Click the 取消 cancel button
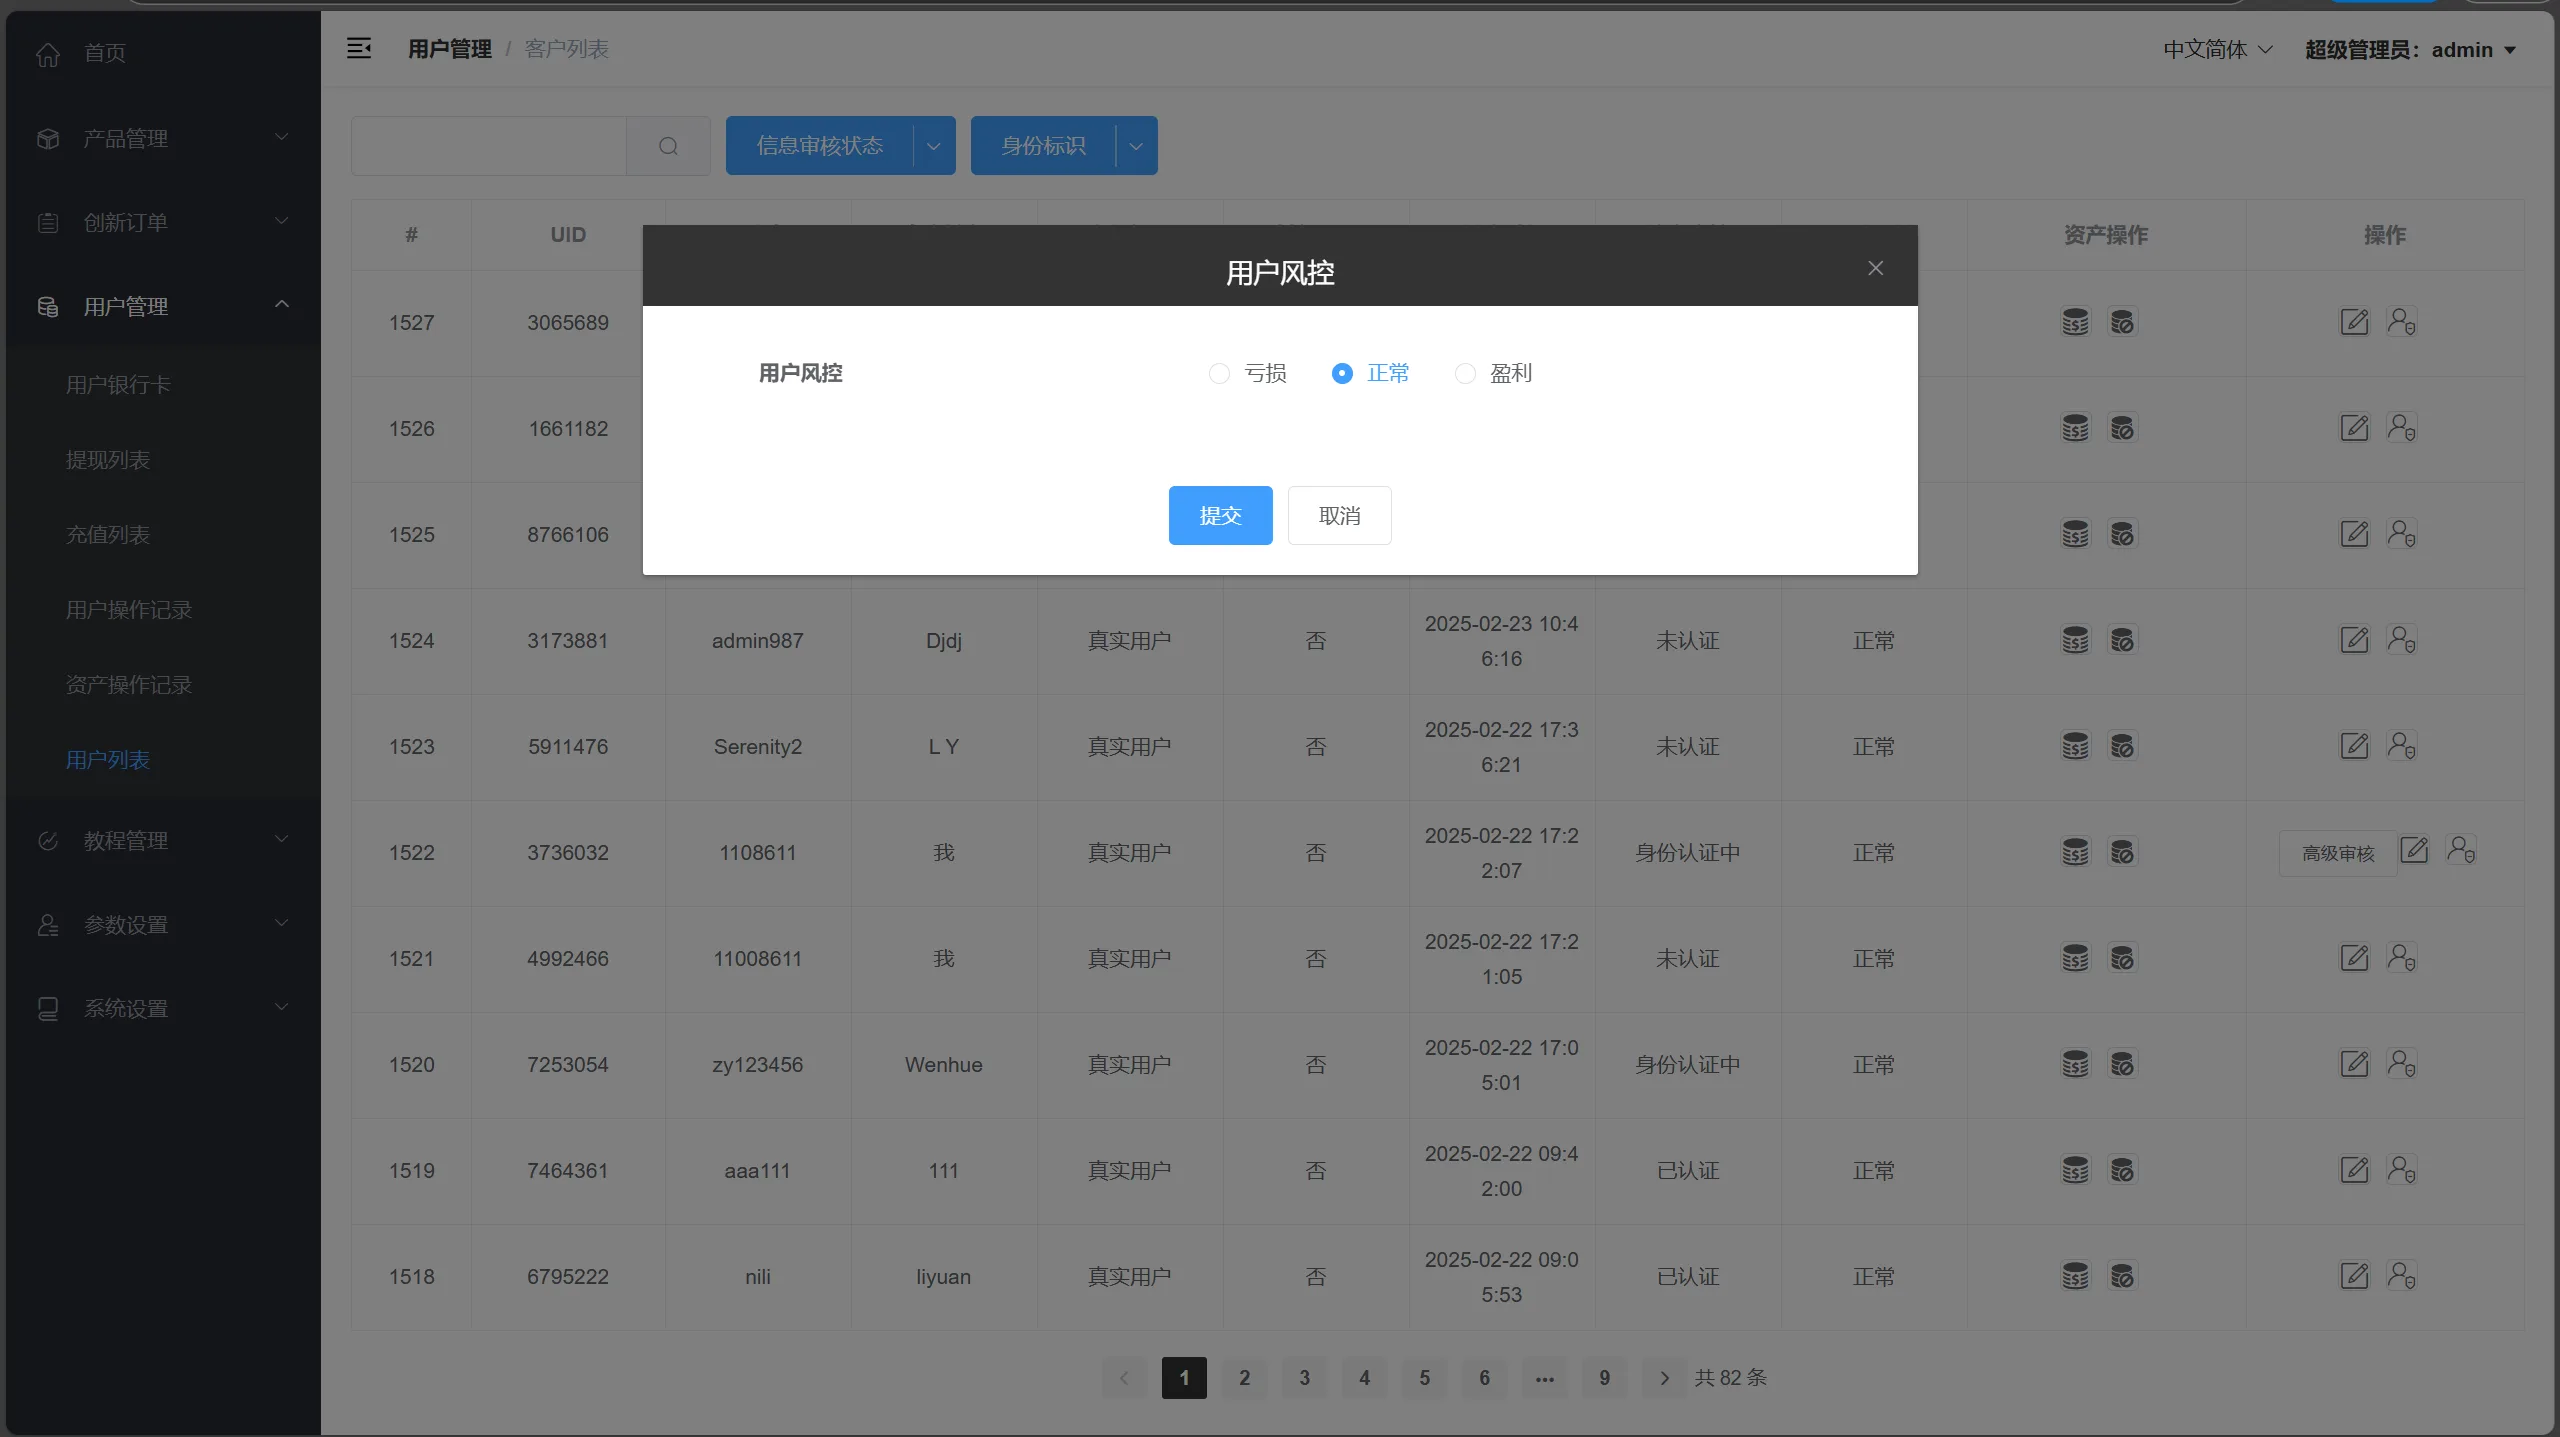Screen dimensions: 2560x1437 (1339, 515)
